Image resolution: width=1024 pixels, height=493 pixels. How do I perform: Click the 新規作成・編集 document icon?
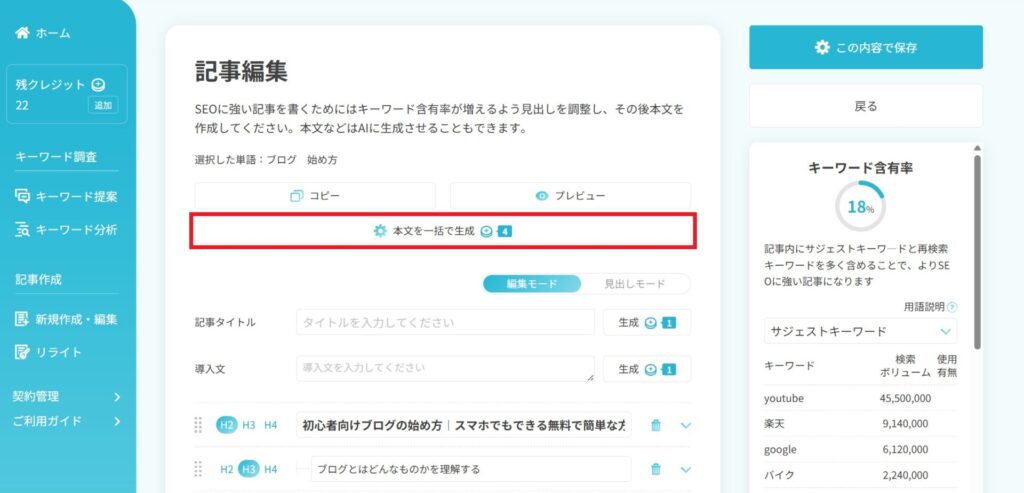(22, 319)
